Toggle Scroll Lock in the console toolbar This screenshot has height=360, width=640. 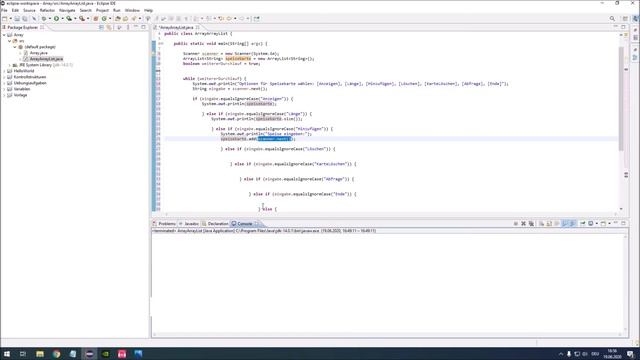point(549,224)
